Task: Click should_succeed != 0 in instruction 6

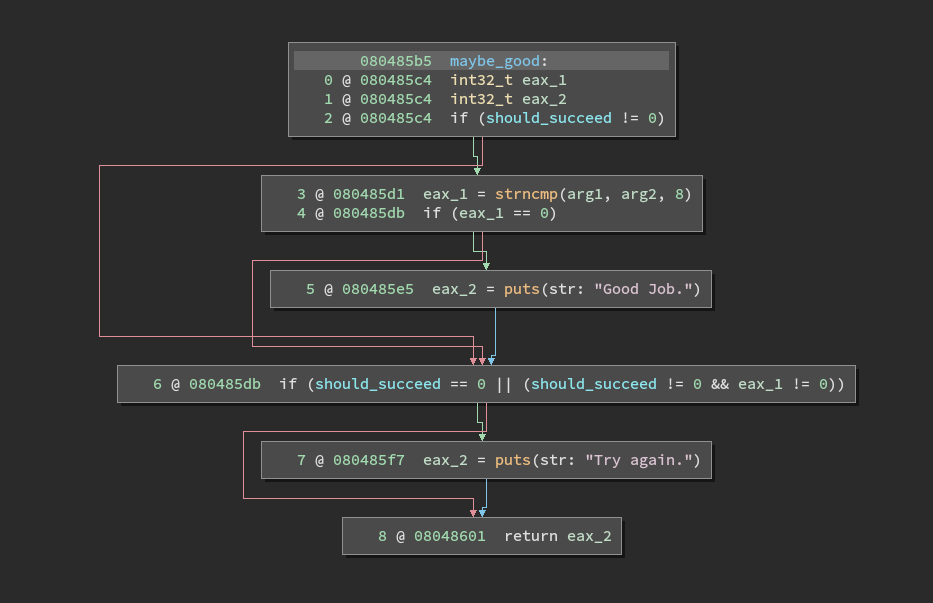Action: coord(616,385)
